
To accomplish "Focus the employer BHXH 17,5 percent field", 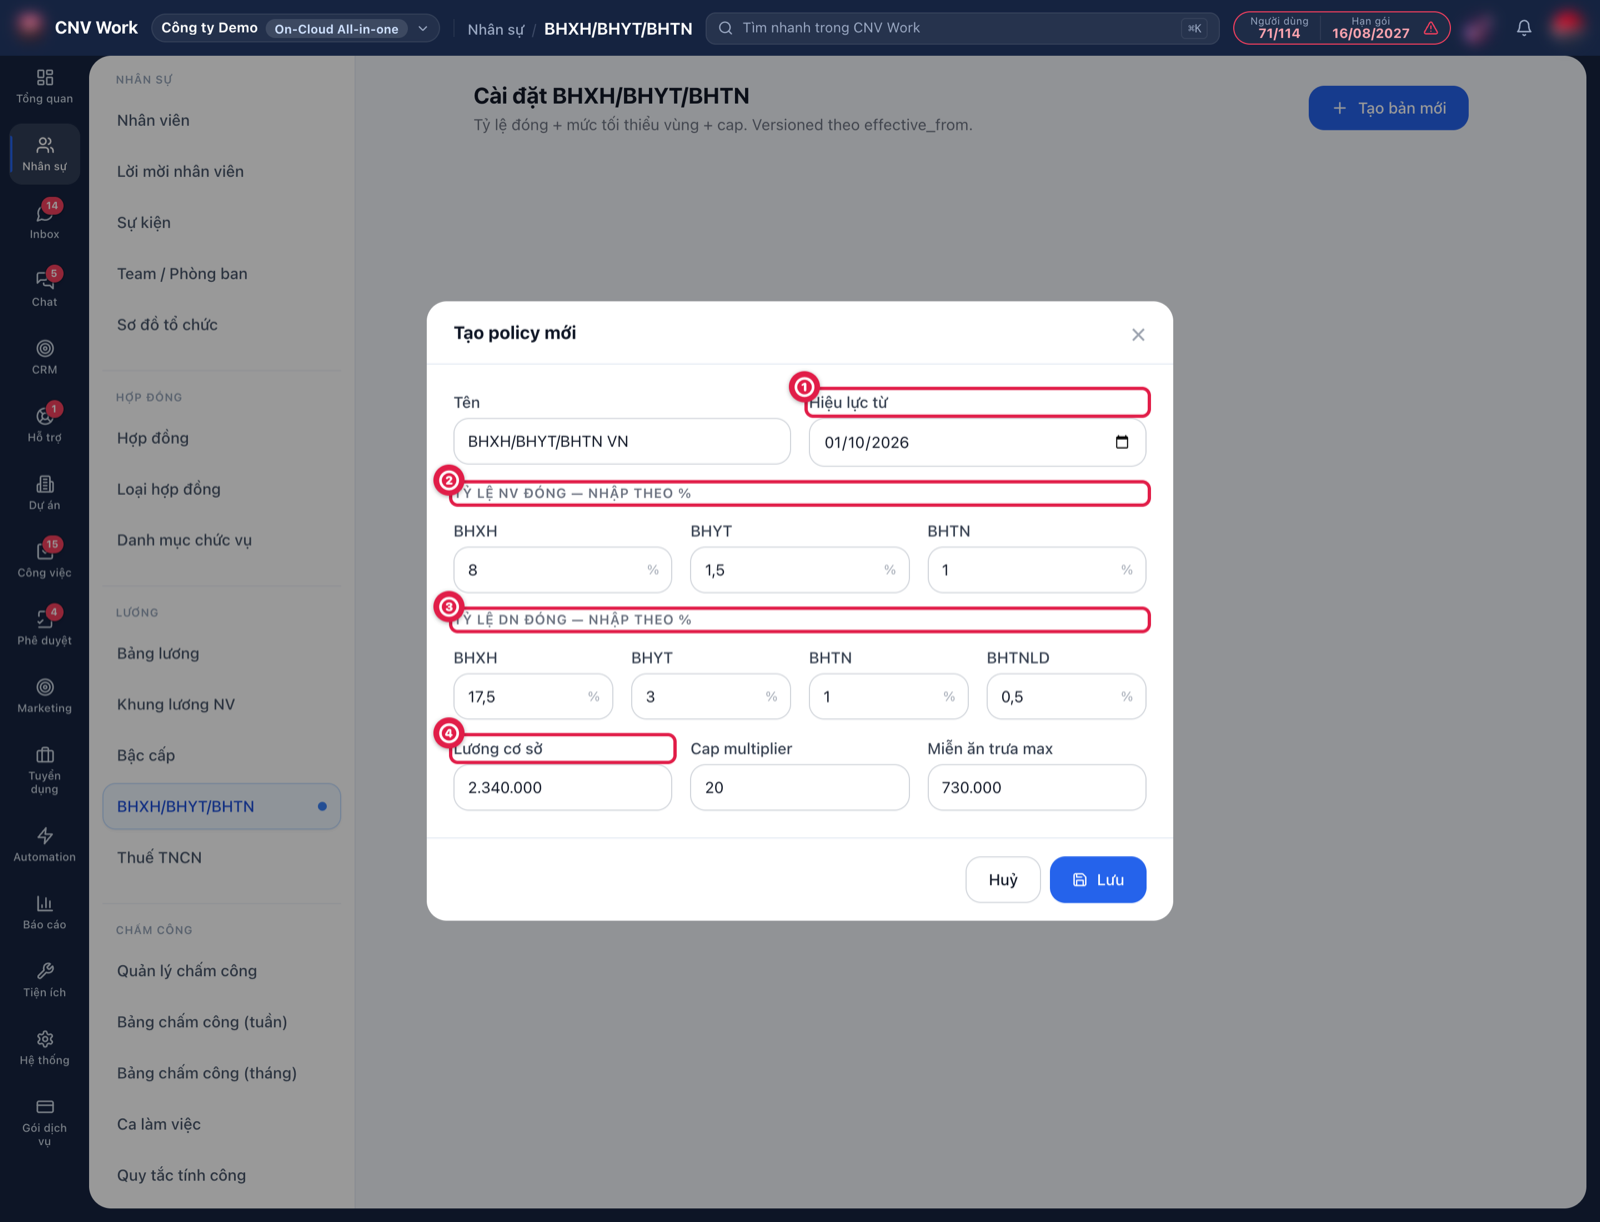I will (x=533, y=696).
